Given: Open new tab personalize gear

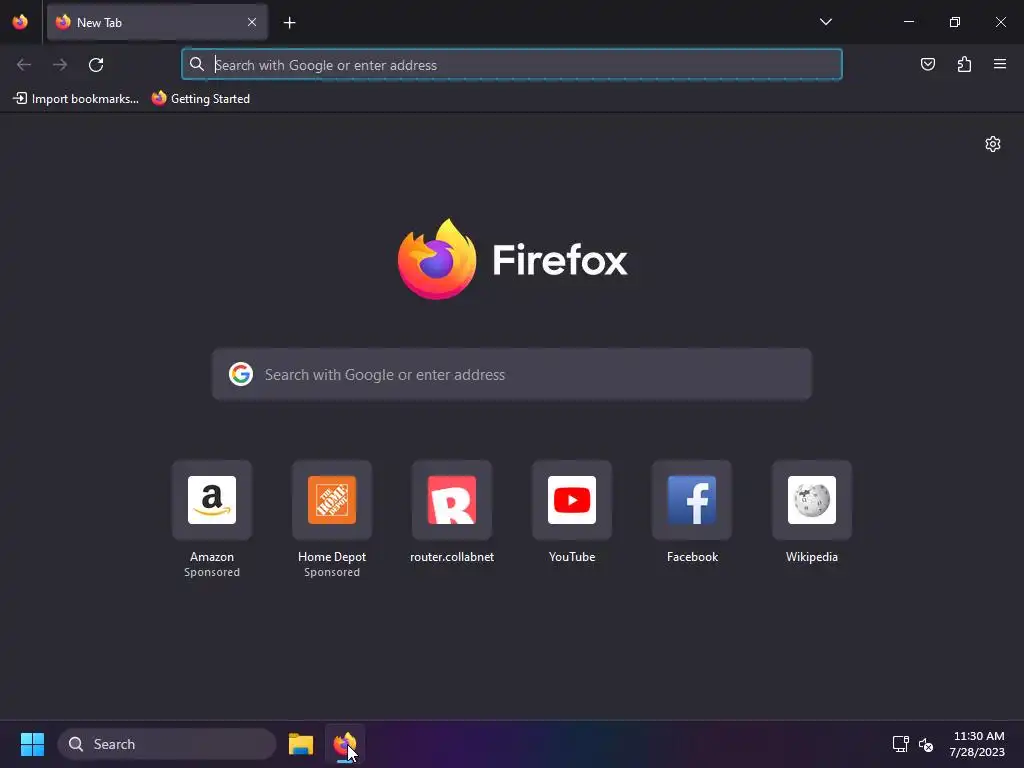Looking at the screenshot, I should pyautogui.click(x=993, y=144).
